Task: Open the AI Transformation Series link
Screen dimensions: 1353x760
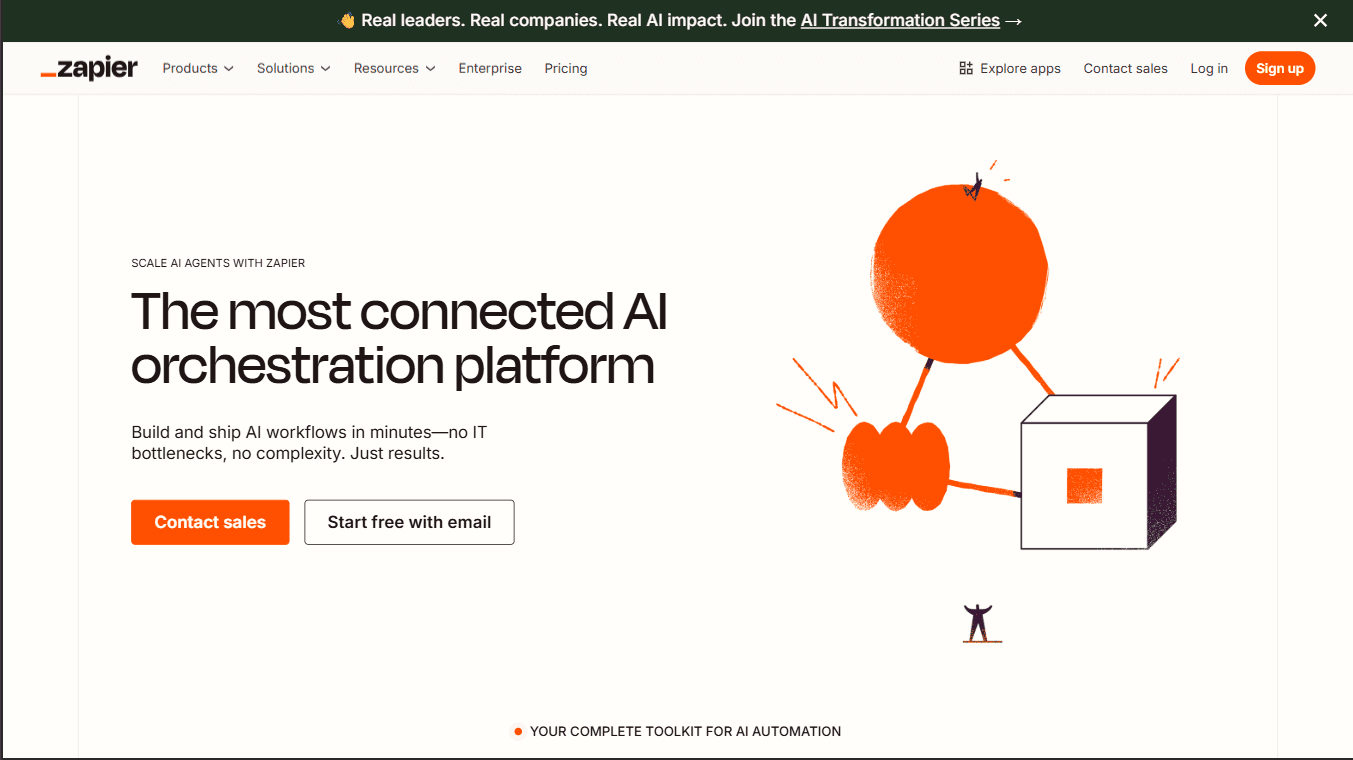Action: pyautogui.click(x=900, y=20)
